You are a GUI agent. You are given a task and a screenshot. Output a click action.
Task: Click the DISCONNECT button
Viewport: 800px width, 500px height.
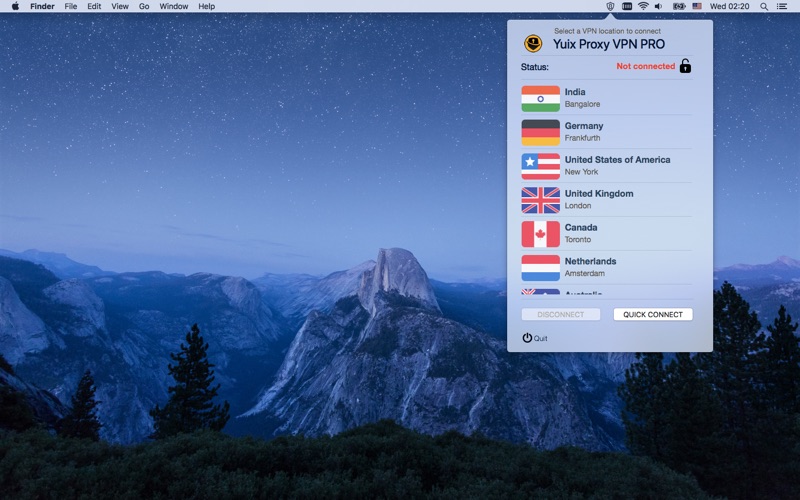[561, 314]
